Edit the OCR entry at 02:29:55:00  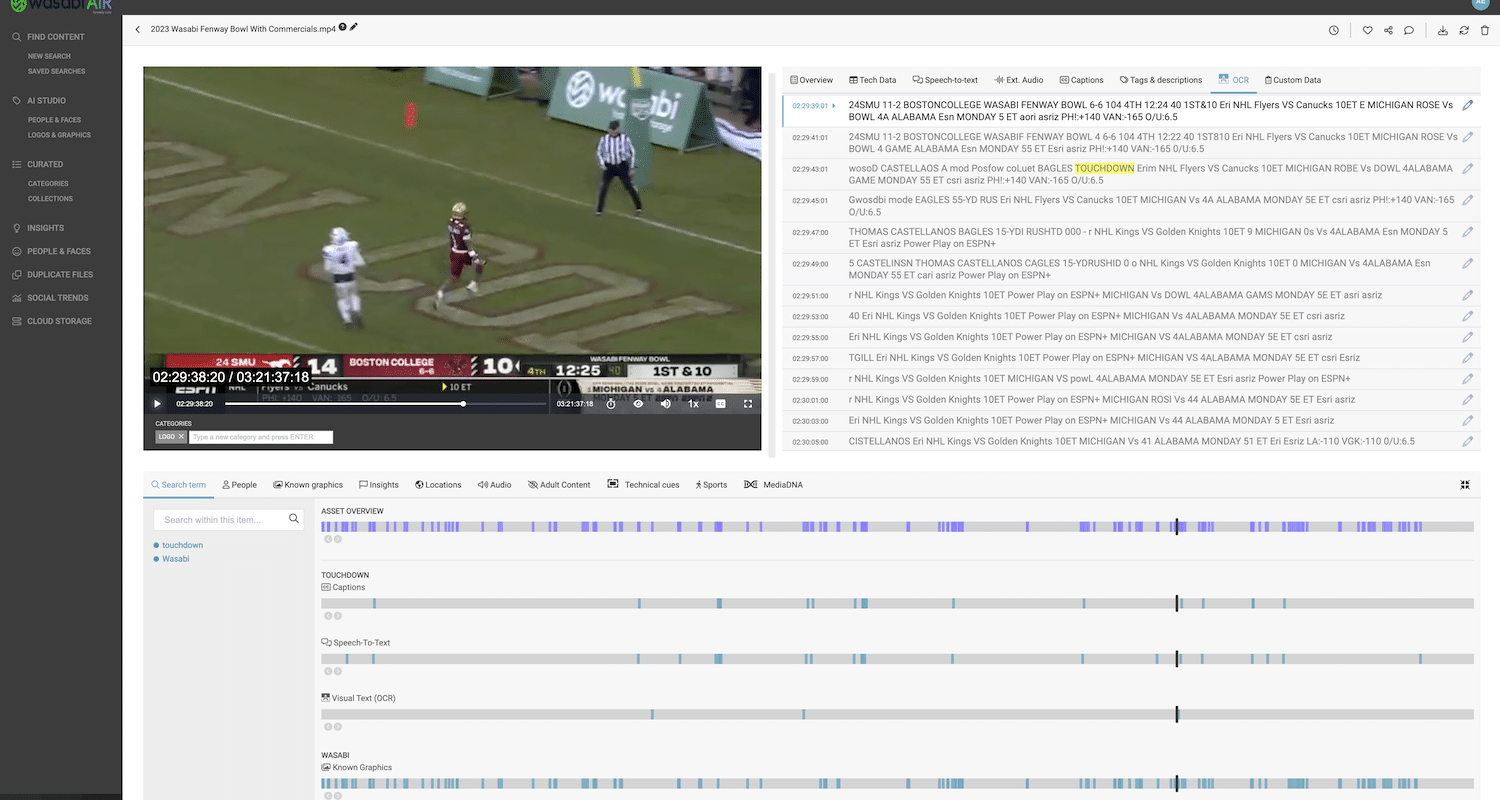[1468, 337]
